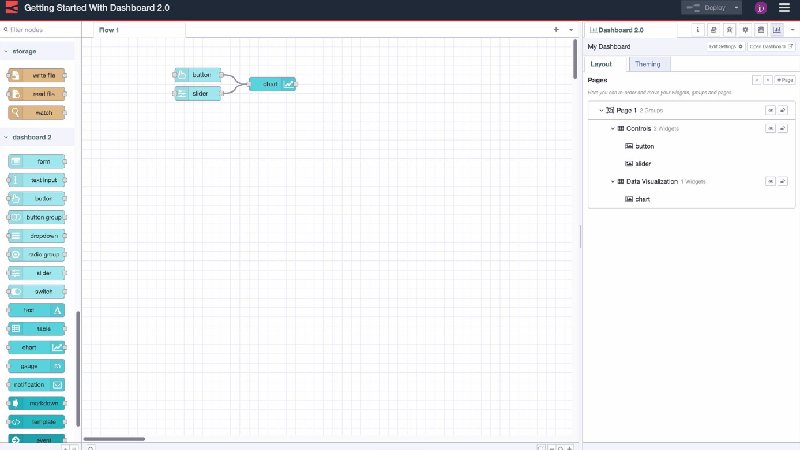Click the 'My Dashboard' title text
Viewport: 800px width, 450px height.
click(x=609, y=46)
